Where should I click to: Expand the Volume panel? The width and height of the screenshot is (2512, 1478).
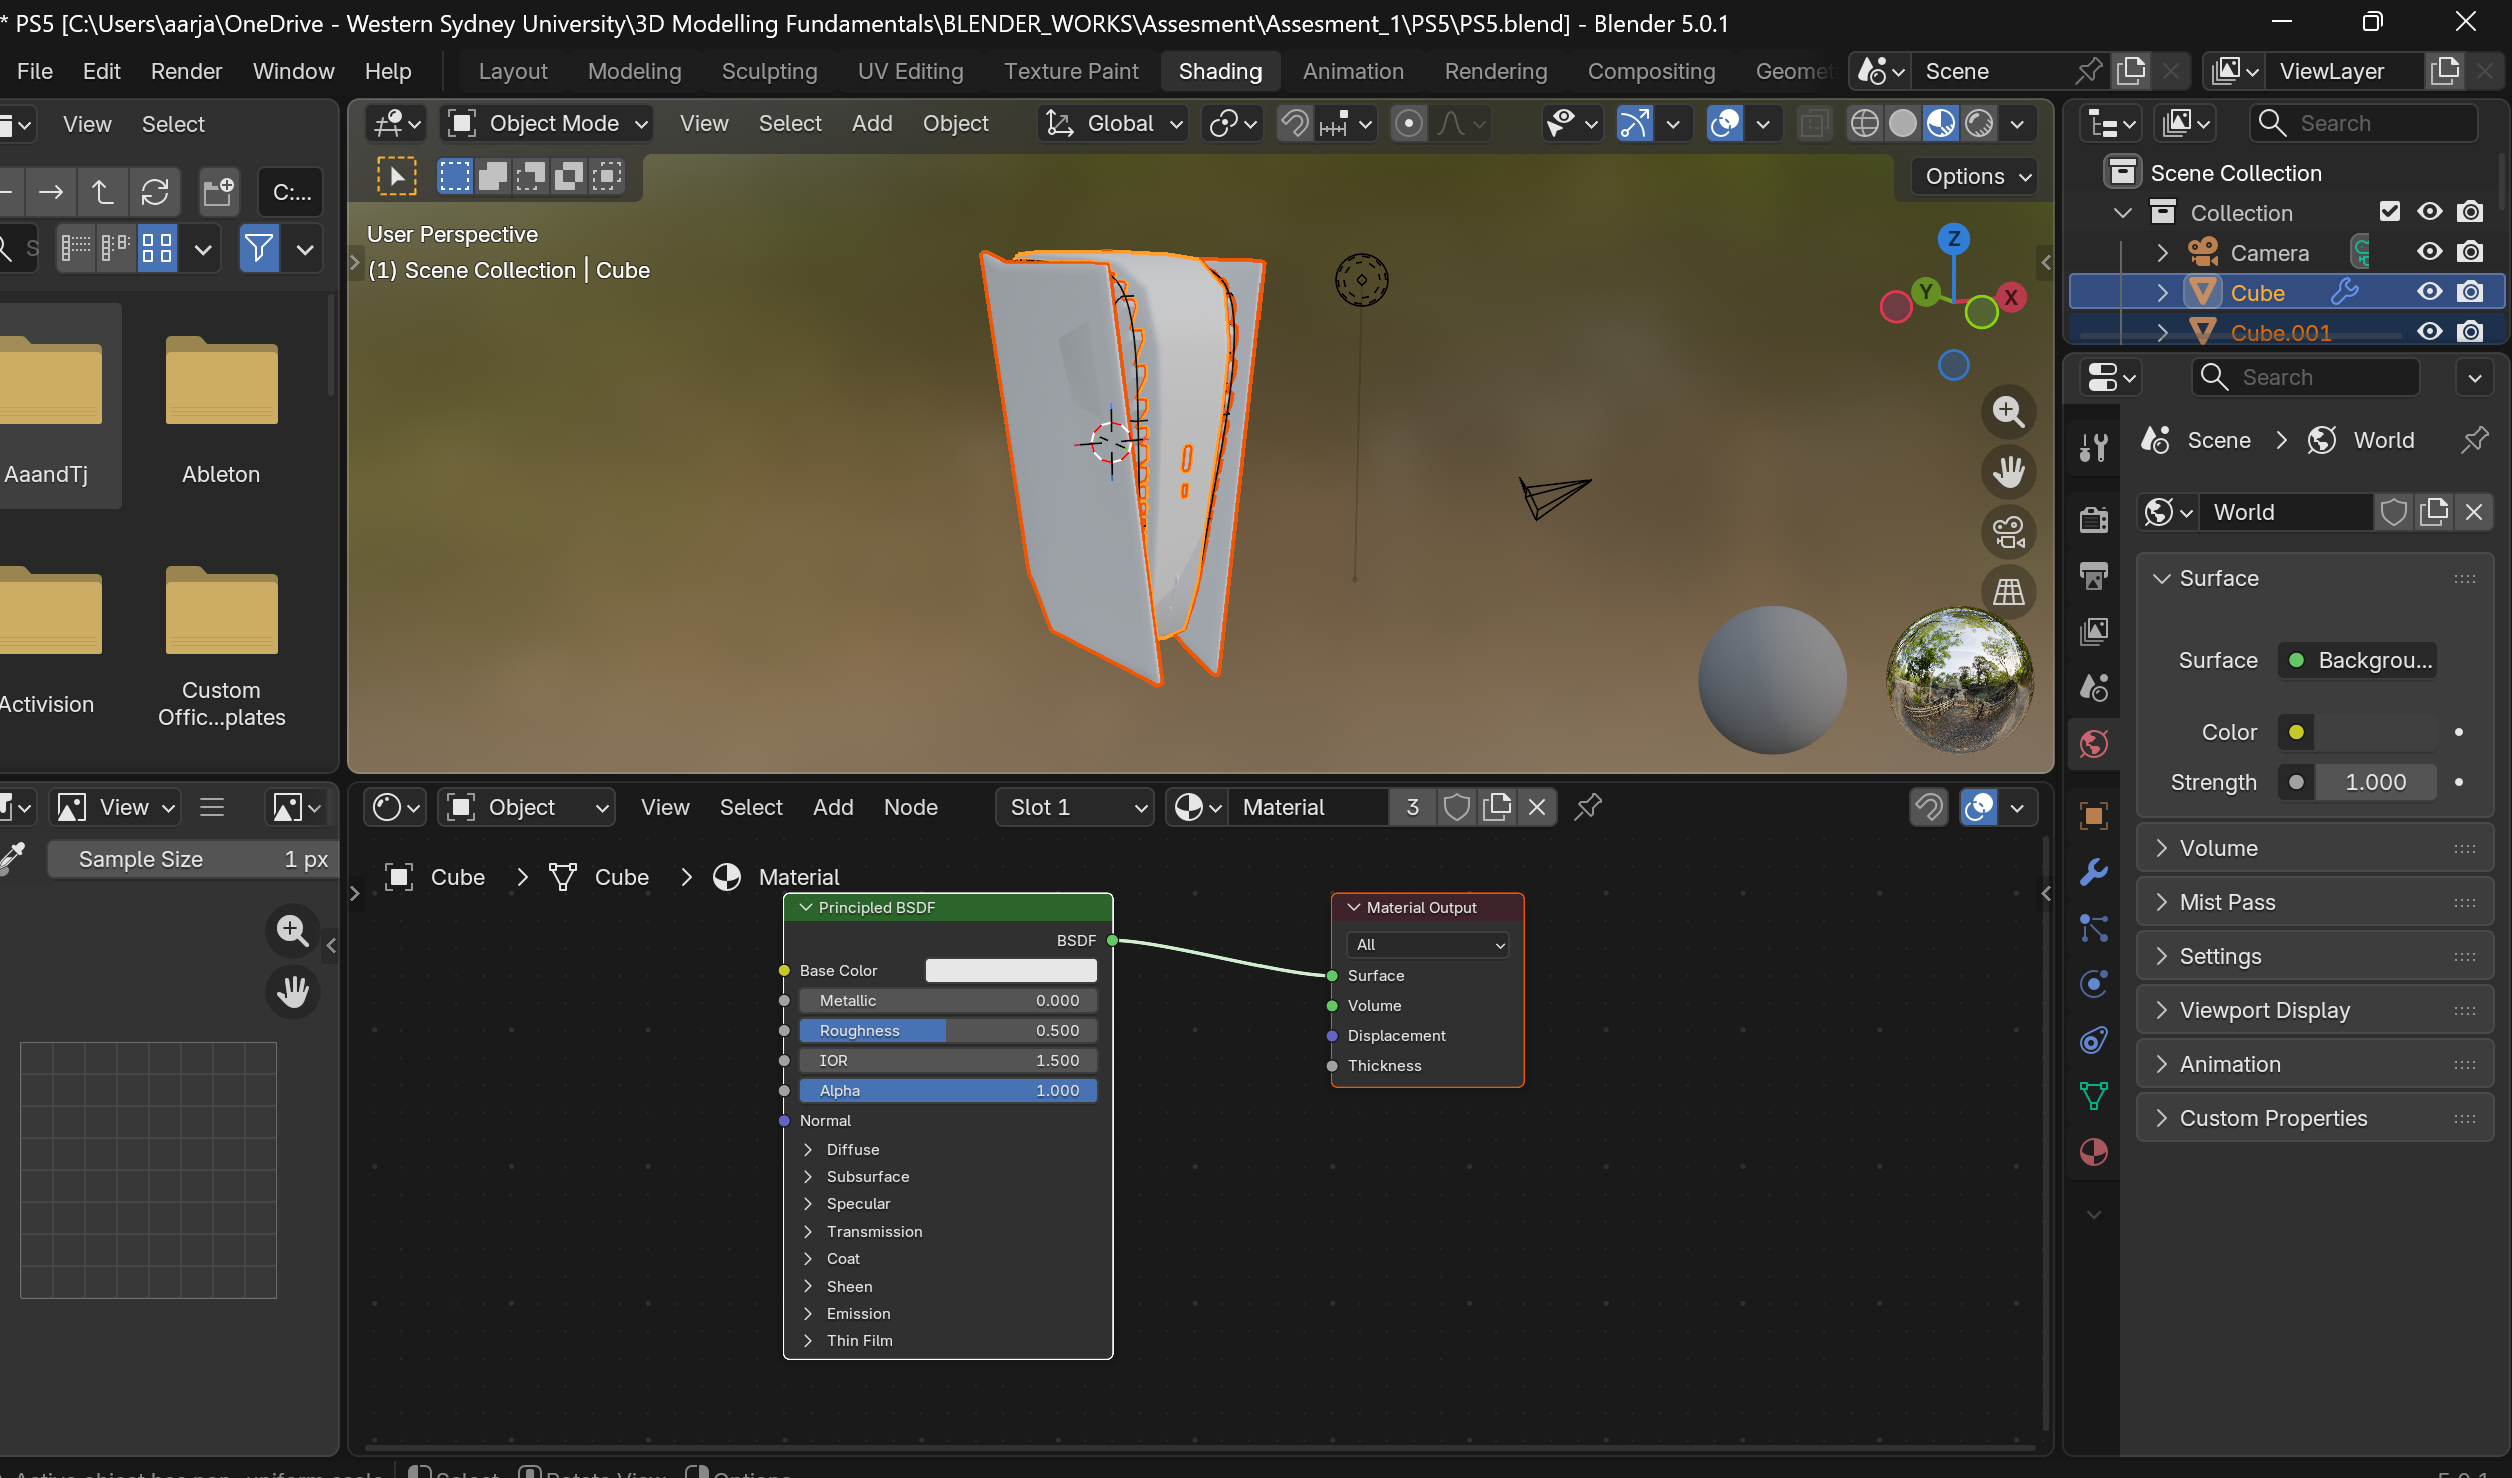point(2218,848)
